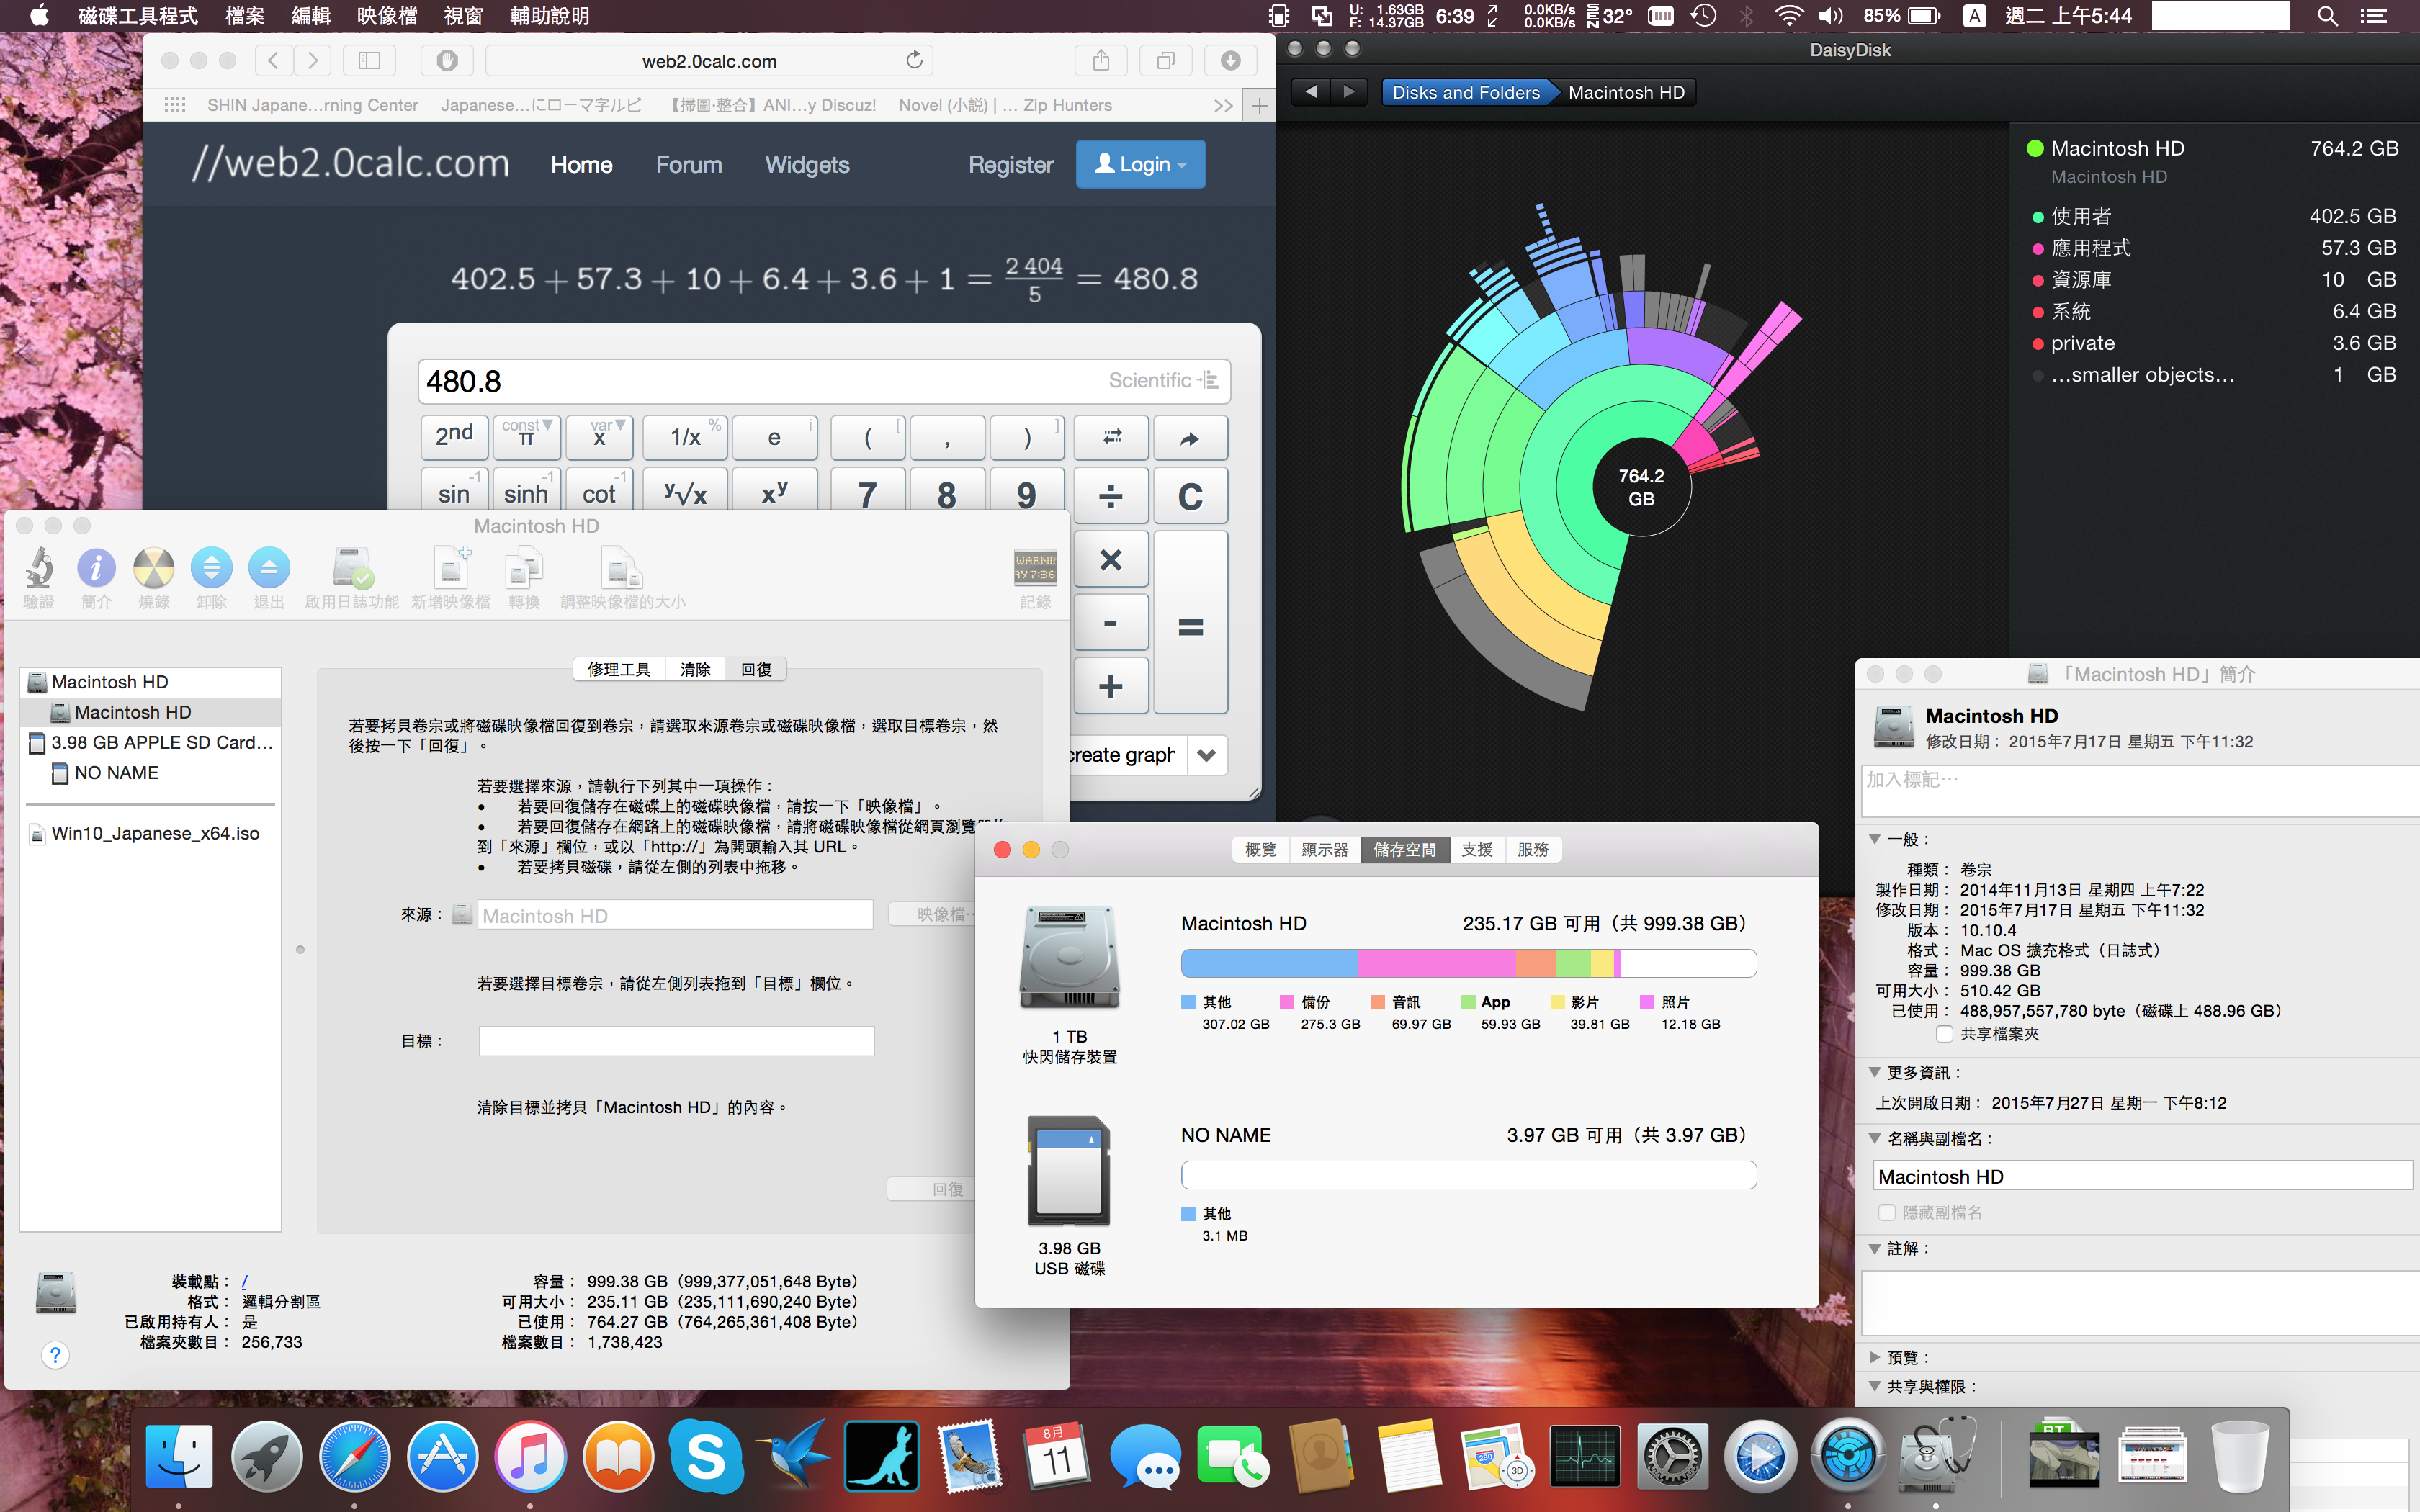Open Safari's downloads button
2420x1512 pixels.
click(1231, 61)
